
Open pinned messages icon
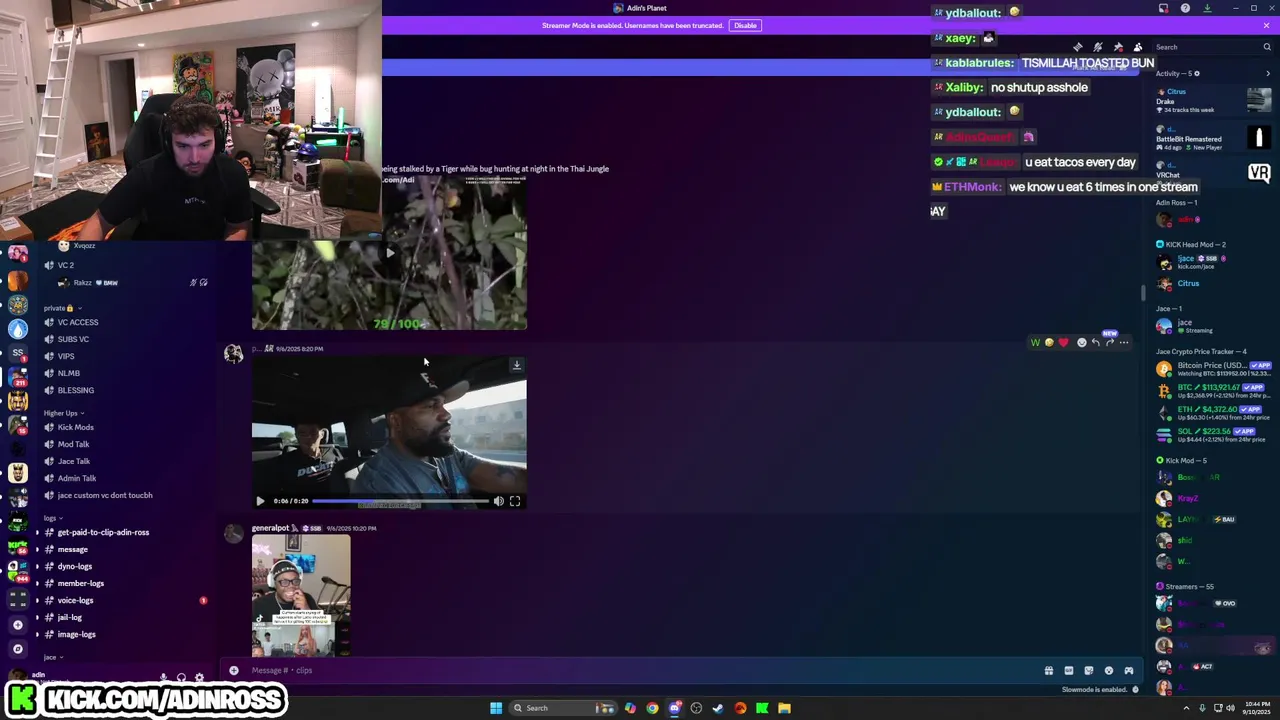click(1117, 47)
